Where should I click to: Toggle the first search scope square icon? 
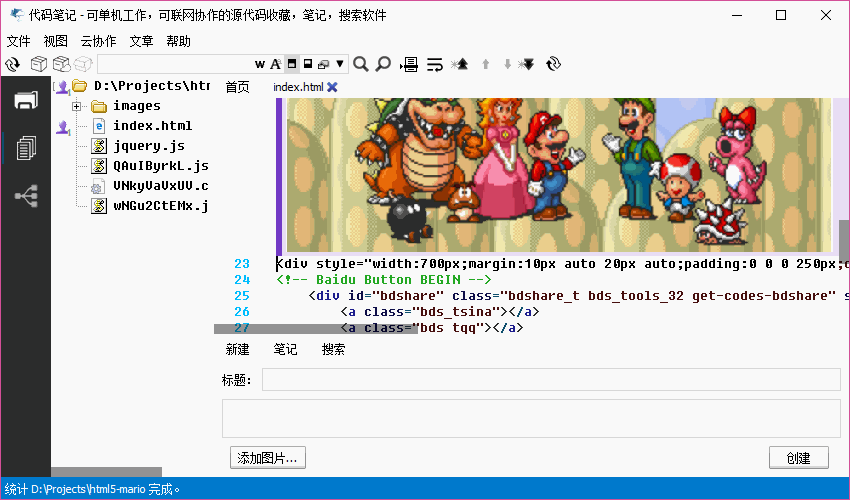pyautogui.click(x=292, y=64)
